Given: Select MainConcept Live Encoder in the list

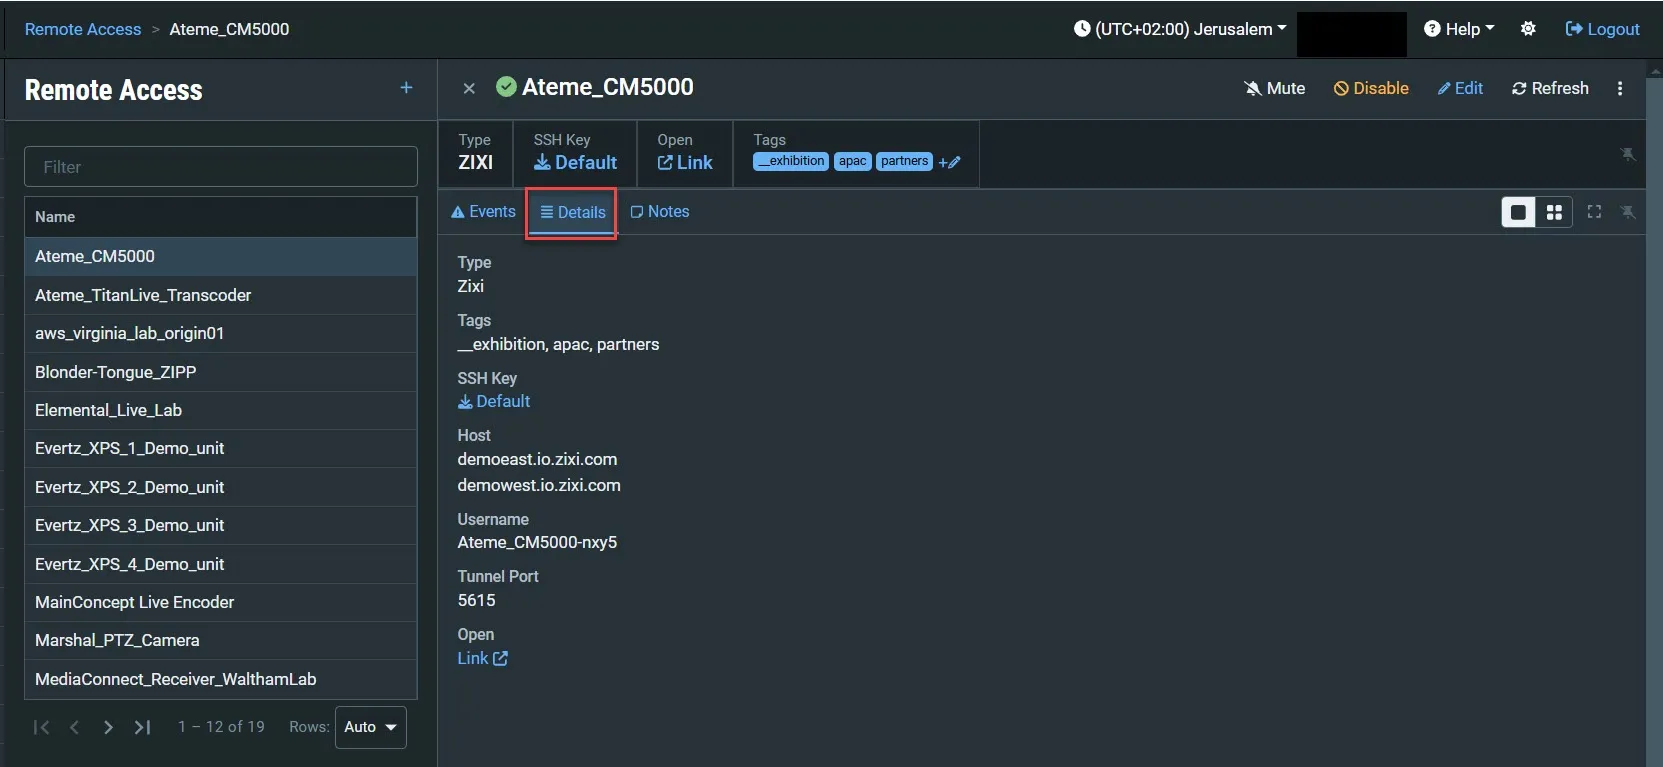Looking at the screenshot, I should click(x=221, y=602).
